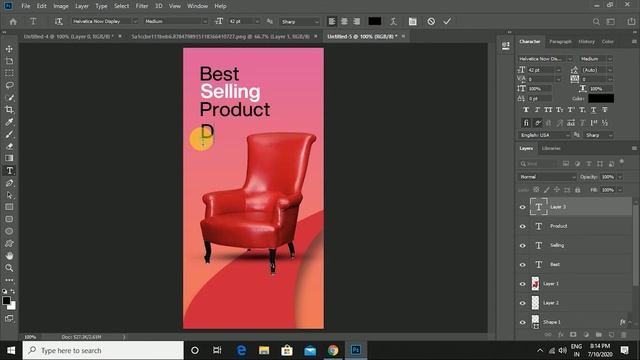640x360 pixels.
Task: Click the Layer 1 thumbnail
Action: click(x=535, y=284)
